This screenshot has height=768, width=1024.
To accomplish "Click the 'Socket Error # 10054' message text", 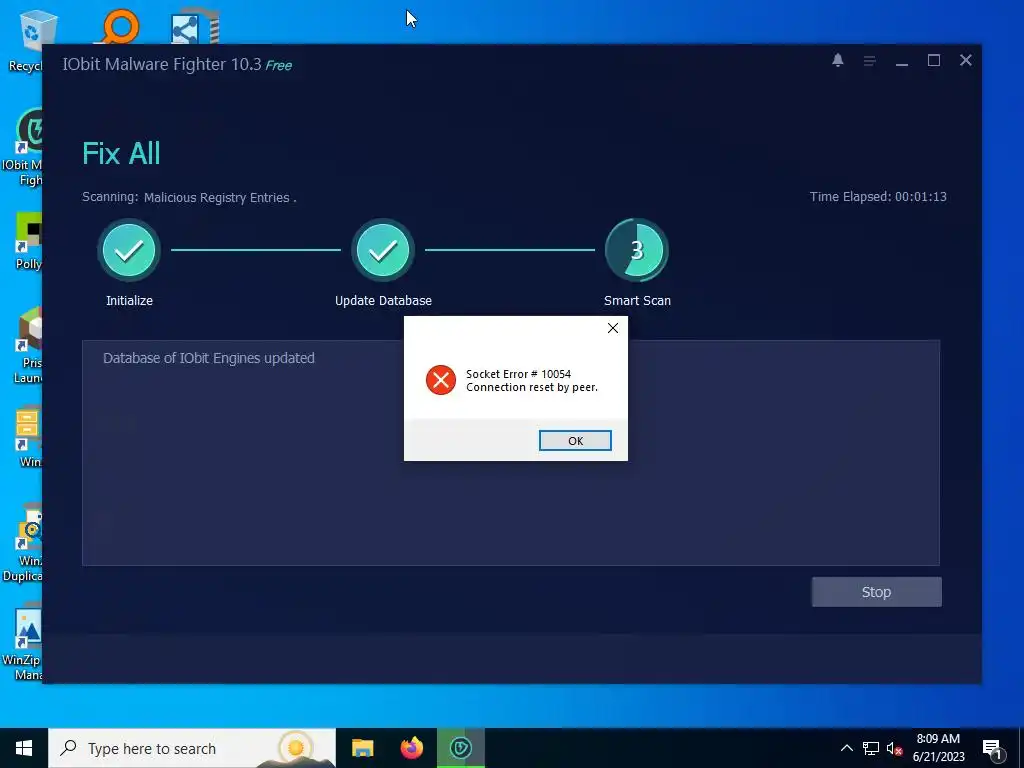I will (519, 374).
